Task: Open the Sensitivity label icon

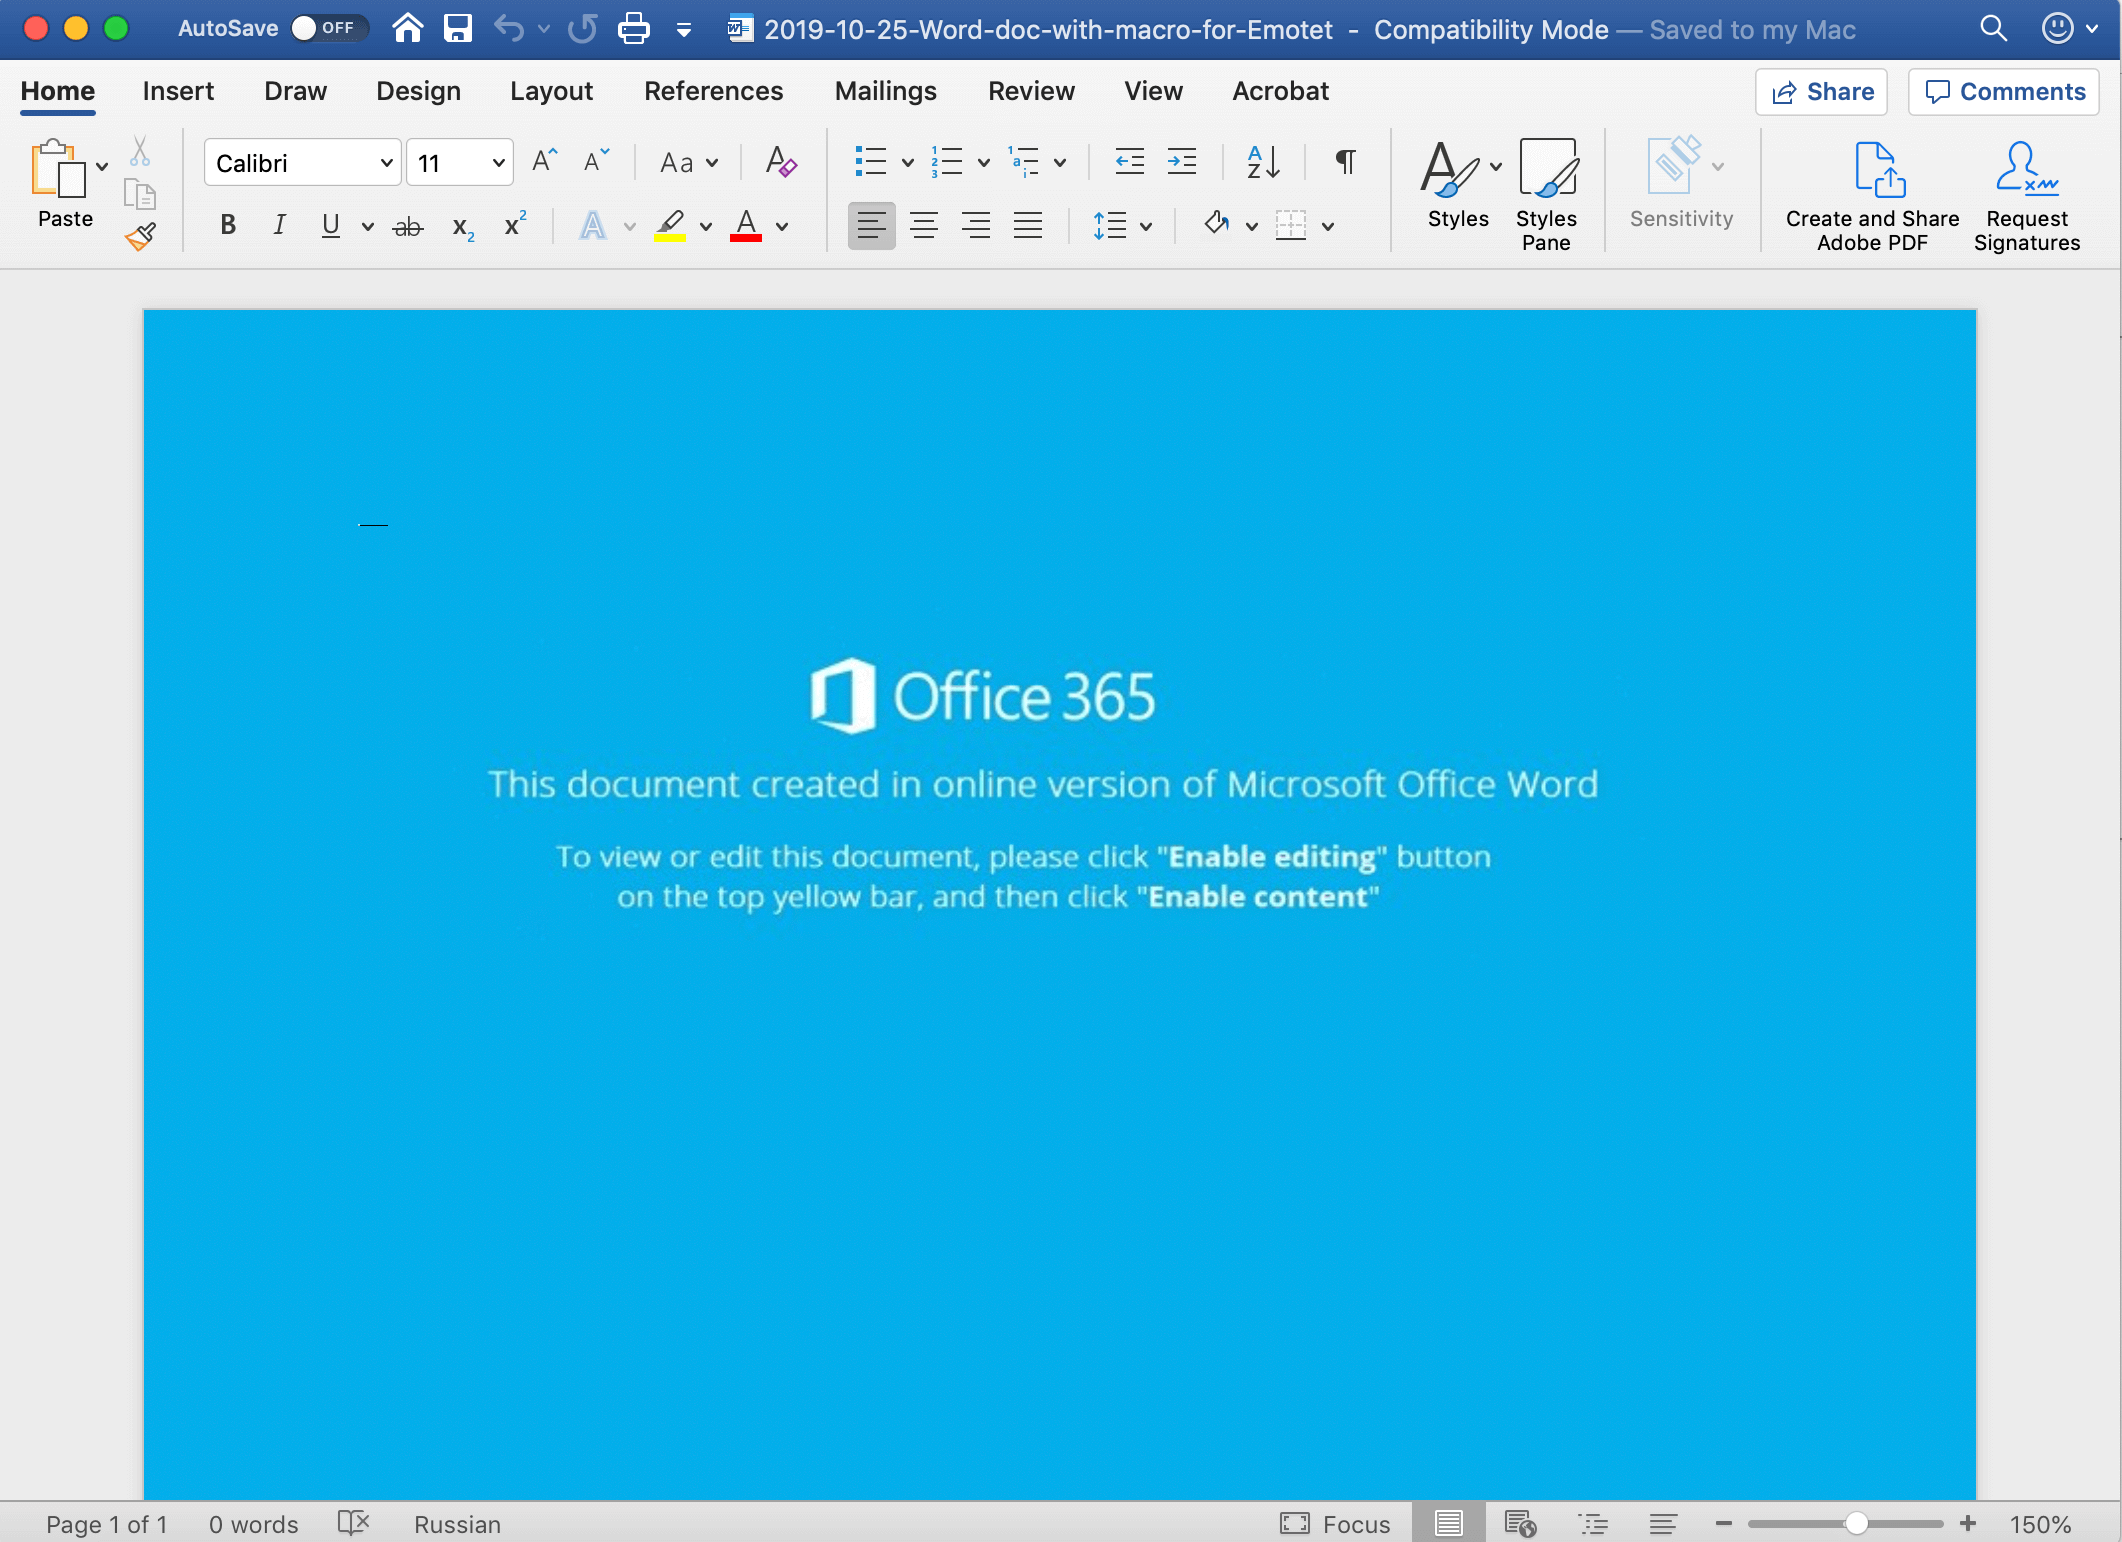Action: tap(1681, 184)
